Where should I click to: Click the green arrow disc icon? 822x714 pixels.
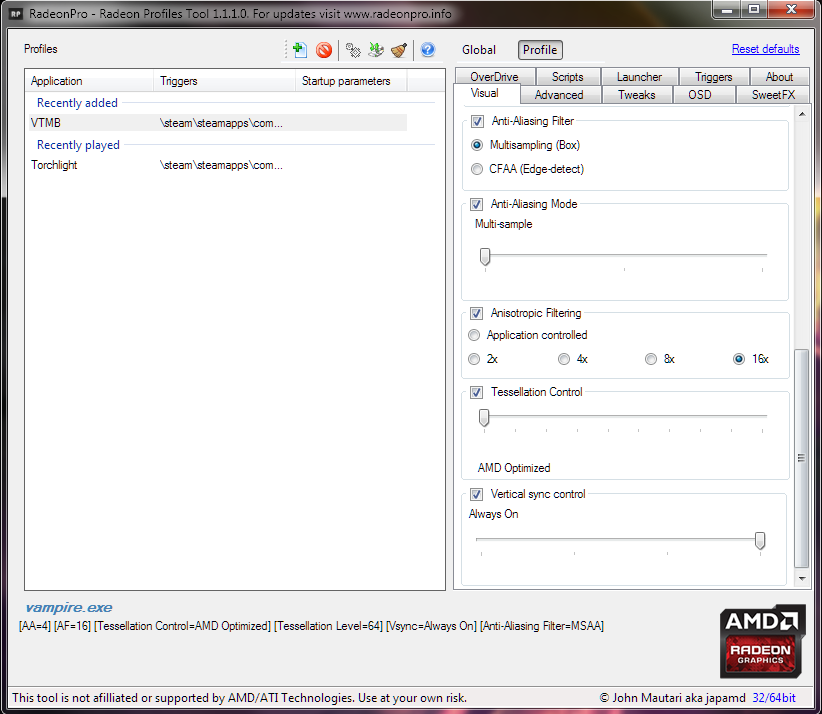pyautogui.click(x=376, y=50)
